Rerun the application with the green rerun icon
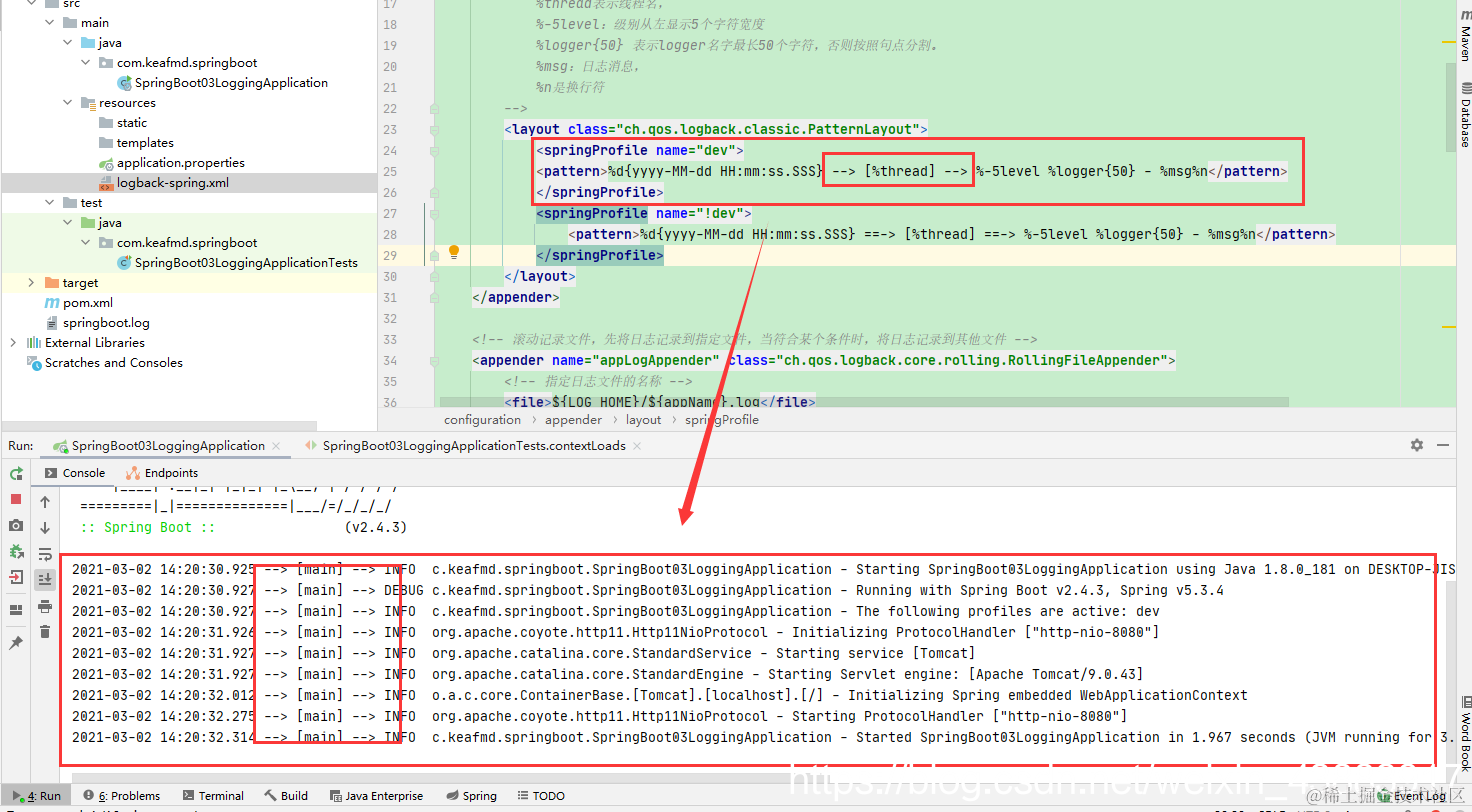The width and height of the screenshot is (1472, 812). [x=16, y=473]
